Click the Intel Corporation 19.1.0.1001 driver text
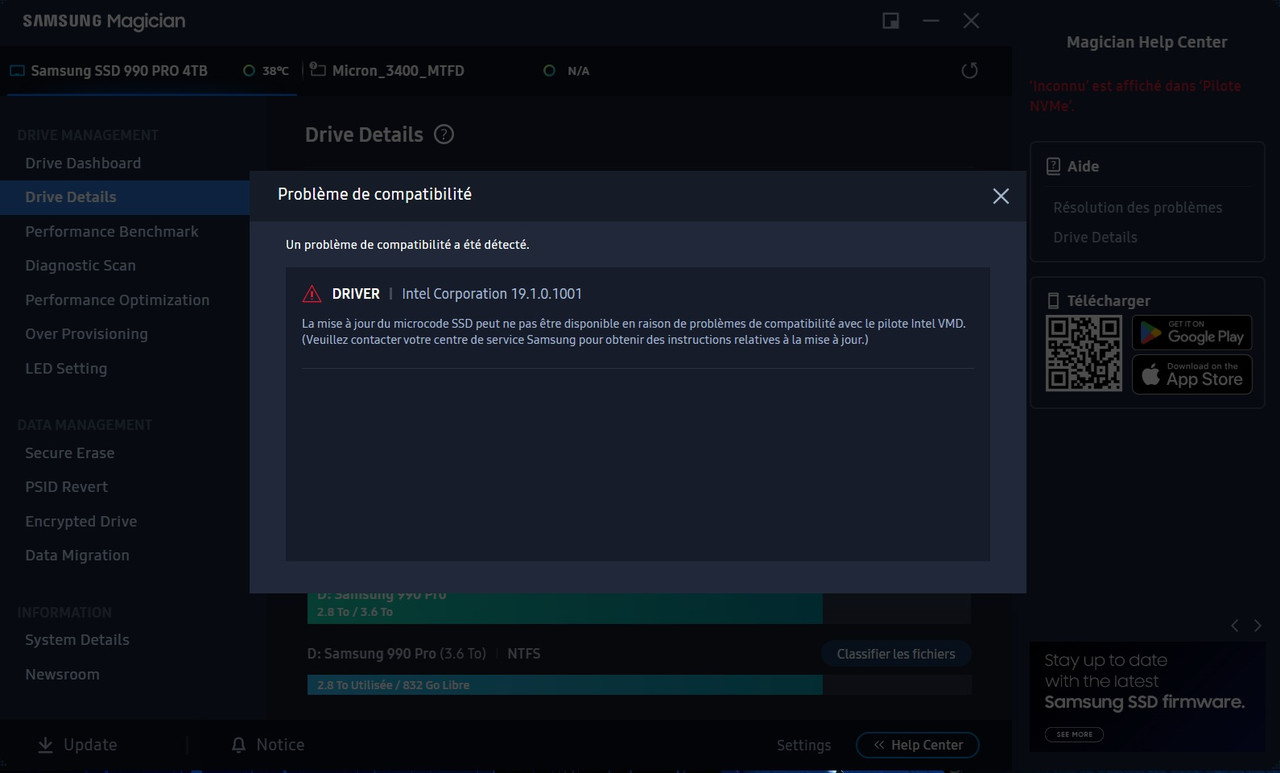 pos(492,294)
